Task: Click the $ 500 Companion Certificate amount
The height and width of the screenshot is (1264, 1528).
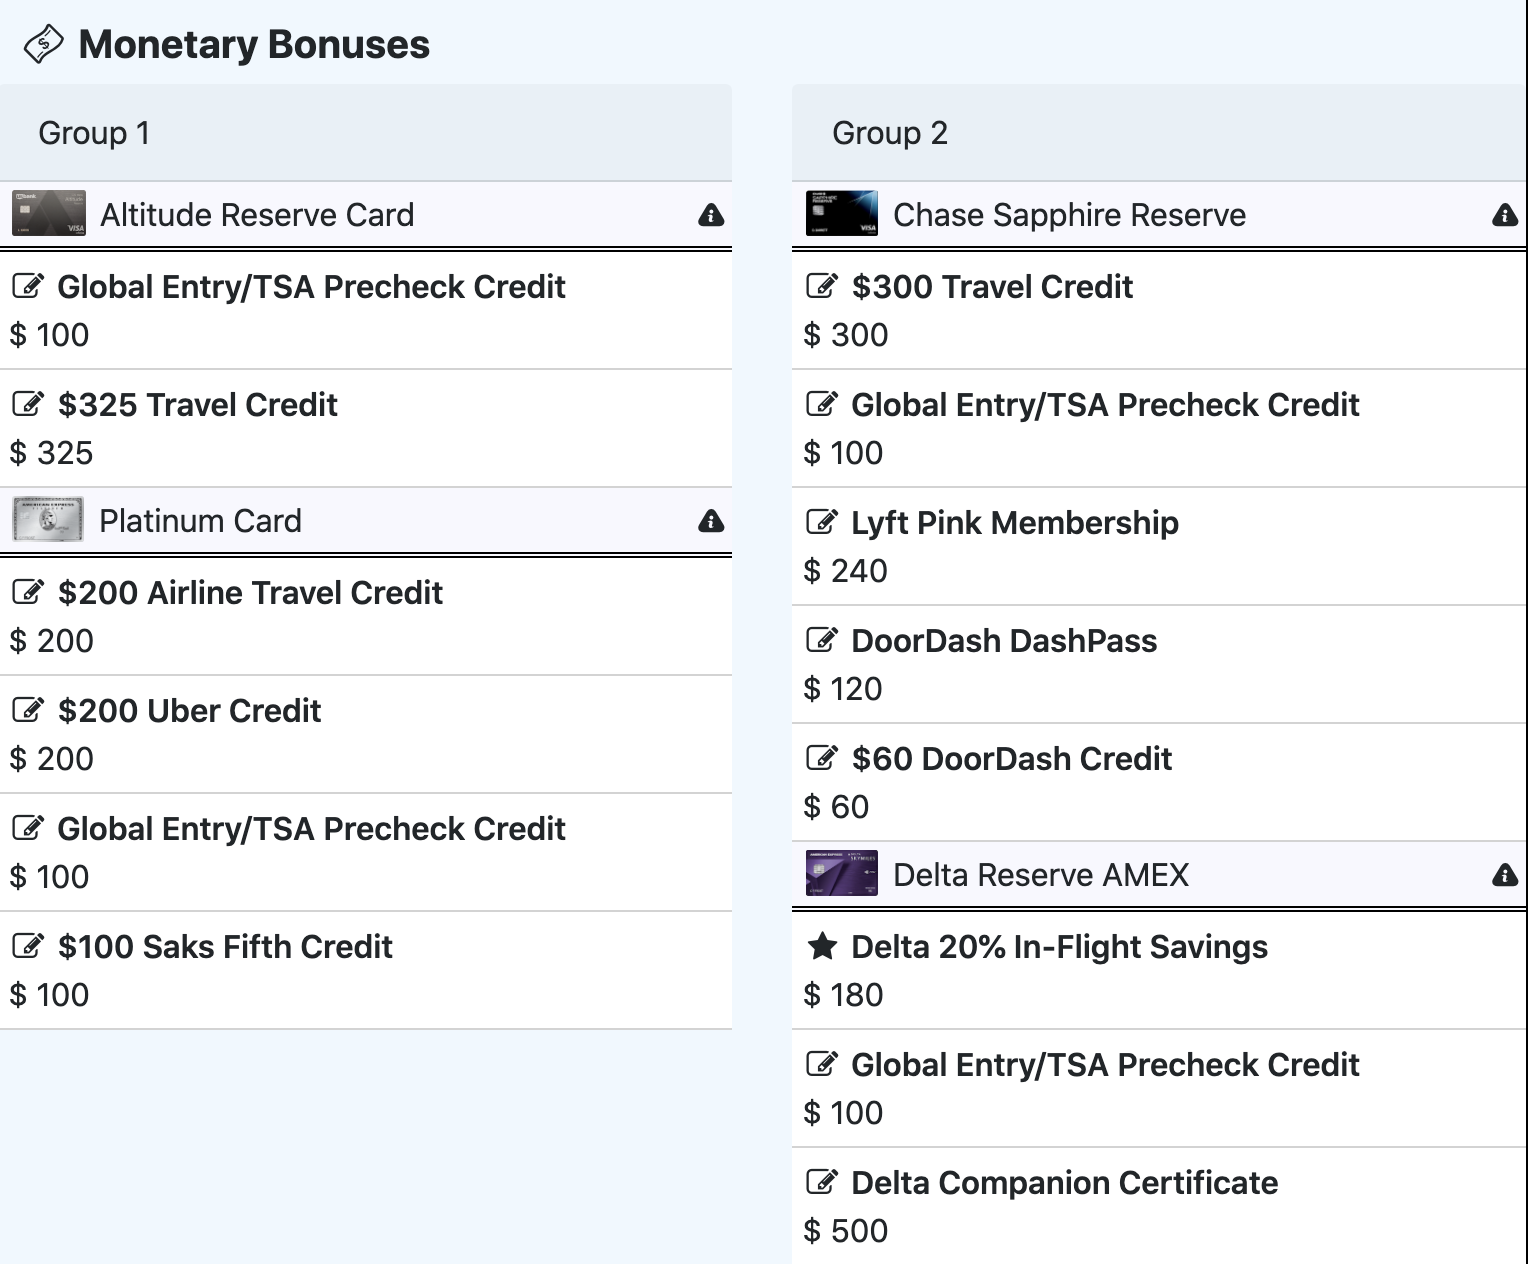Action: (x=846, y=1231)
